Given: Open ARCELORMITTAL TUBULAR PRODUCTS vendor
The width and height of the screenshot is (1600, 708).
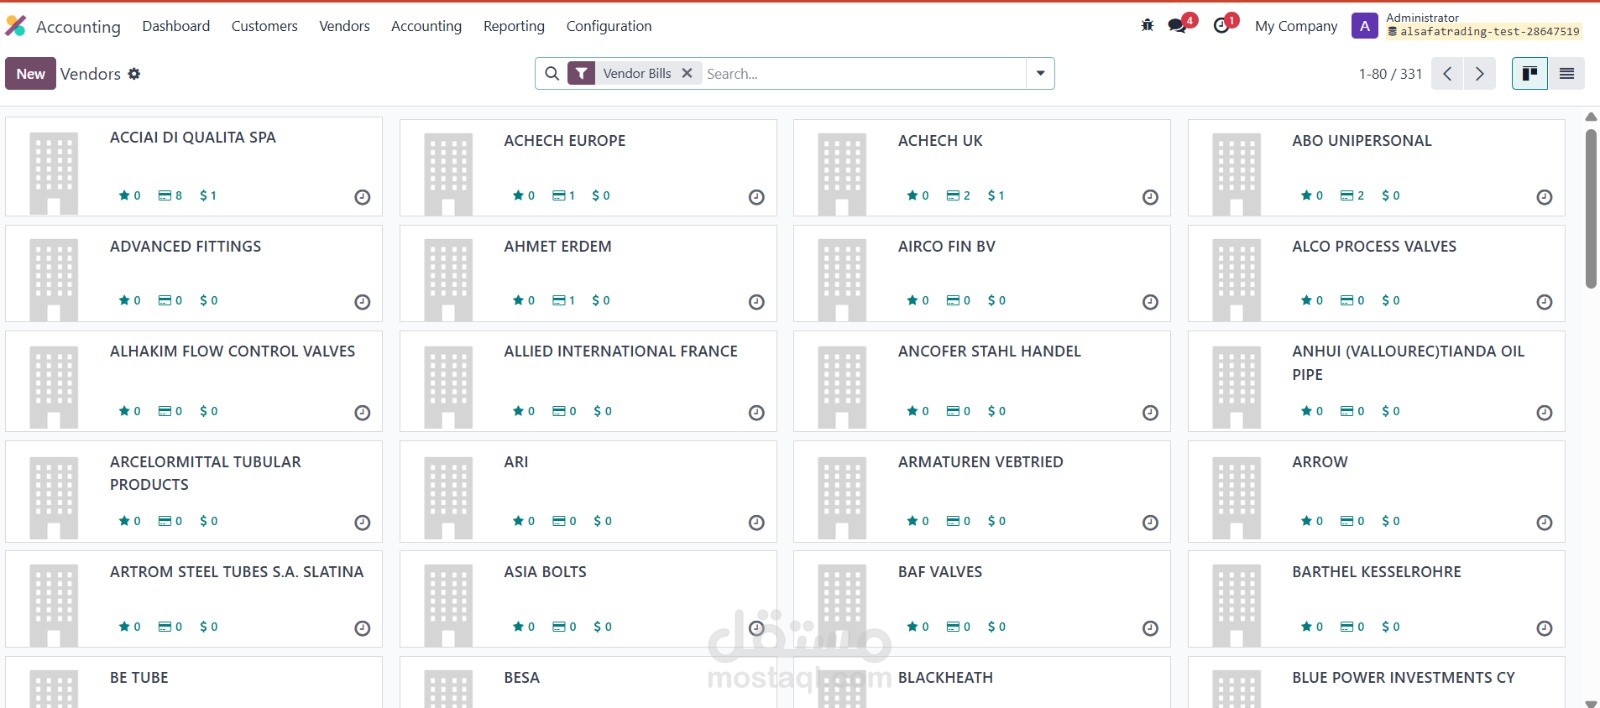Looking at the screenshot, I should (194, 491).
